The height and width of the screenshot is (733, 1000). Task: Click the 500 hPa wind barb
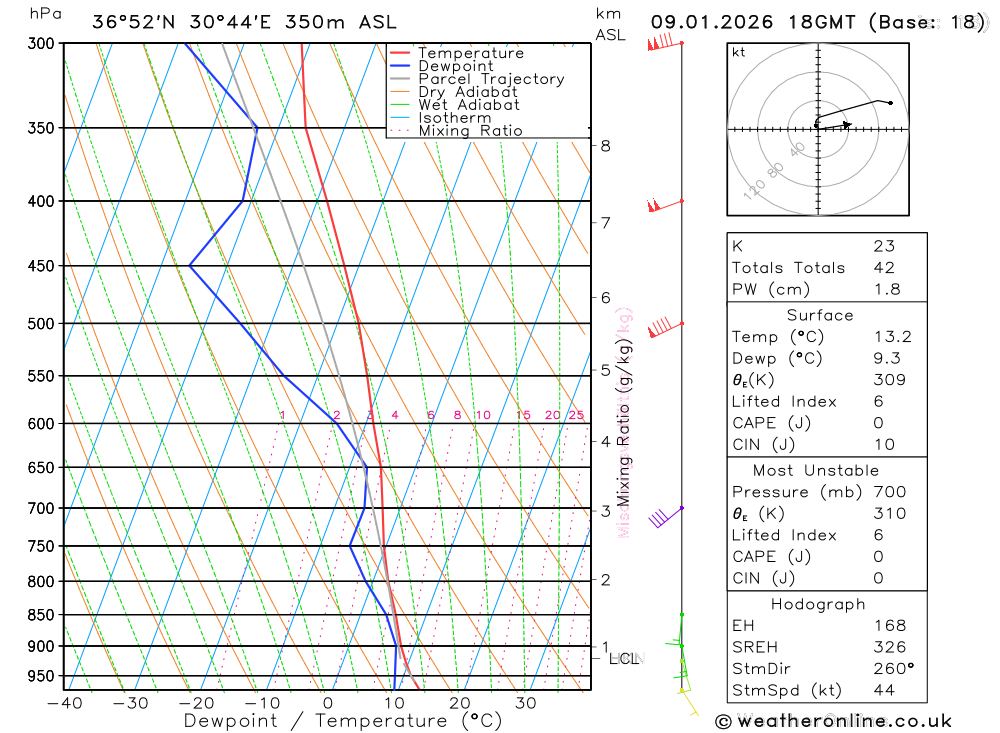pyautogui.click(x=665, y=327)
